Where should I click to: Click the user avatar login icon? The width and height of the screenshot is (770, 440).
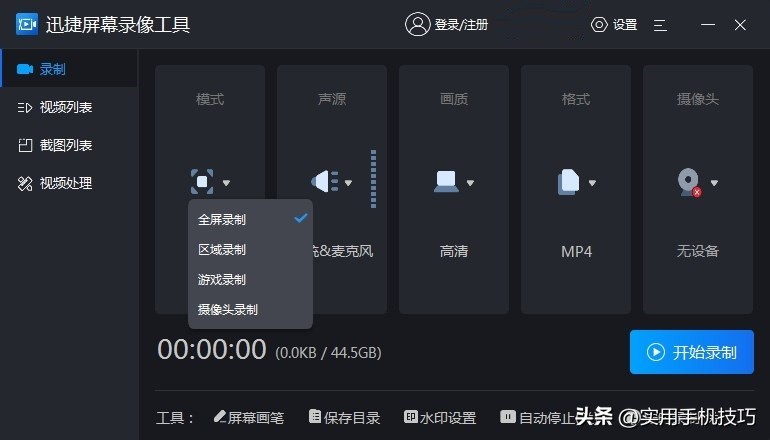(x=417, y=24)
